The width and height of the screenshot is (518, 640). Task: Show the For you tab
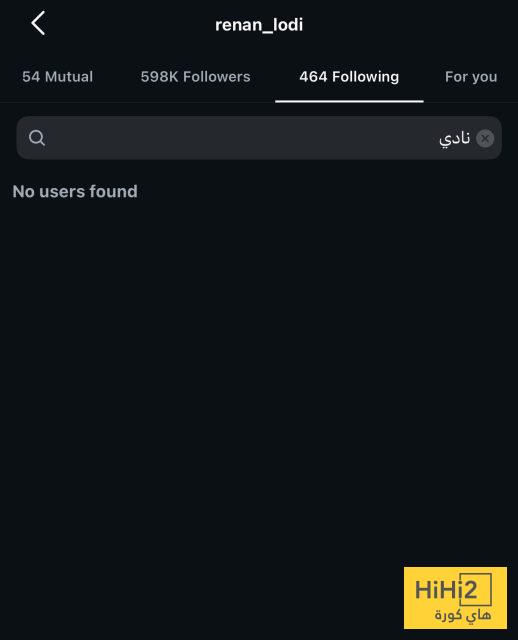click(471, 77)
